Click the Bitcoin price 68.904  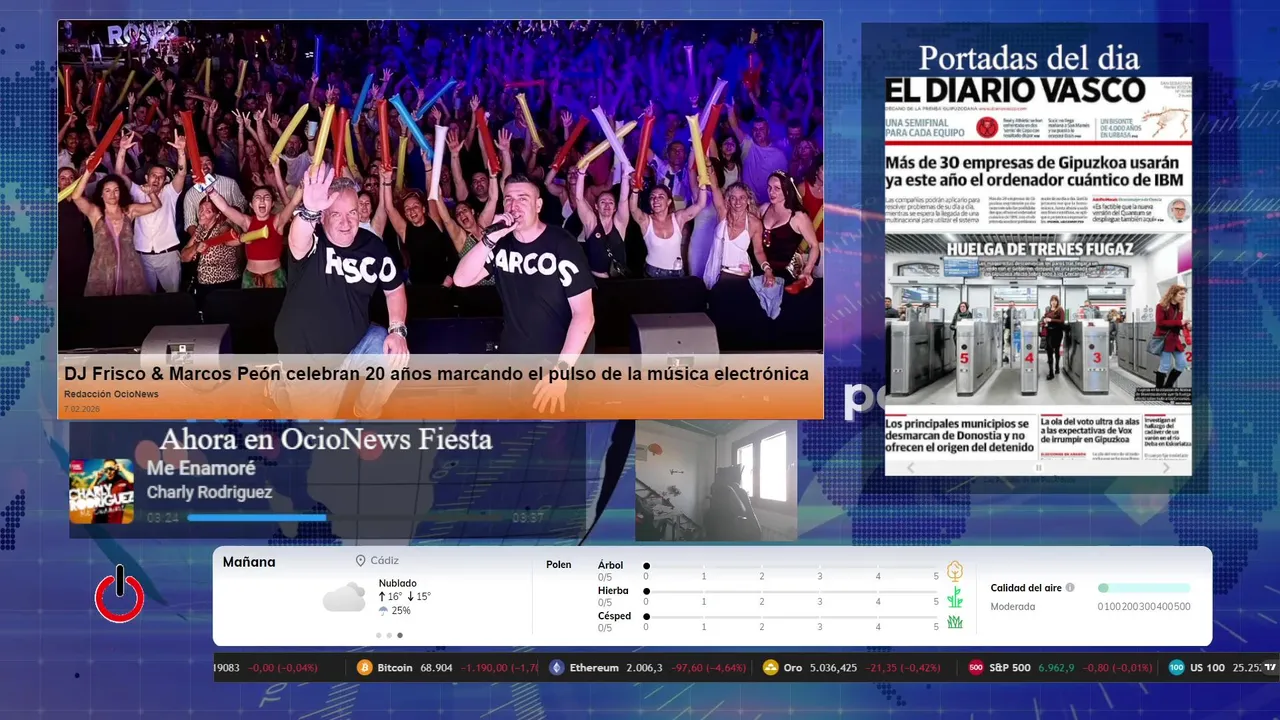click(x=436, y=667)
